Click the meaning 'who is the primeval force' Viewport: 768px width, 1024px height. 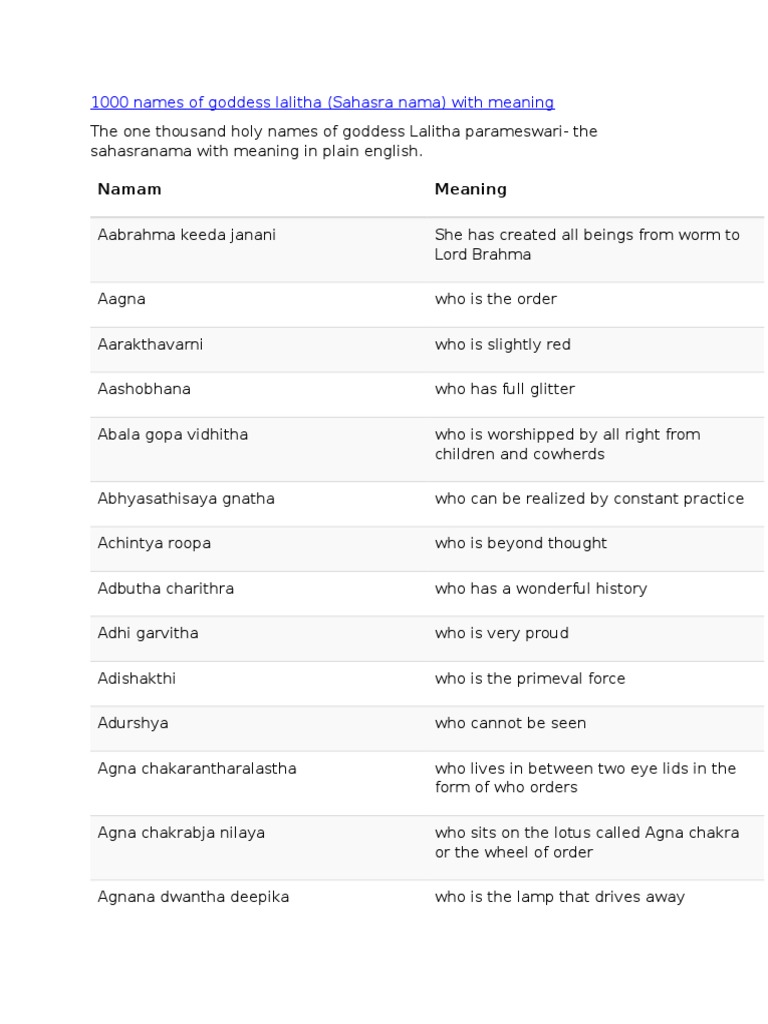tap(530, 679)
